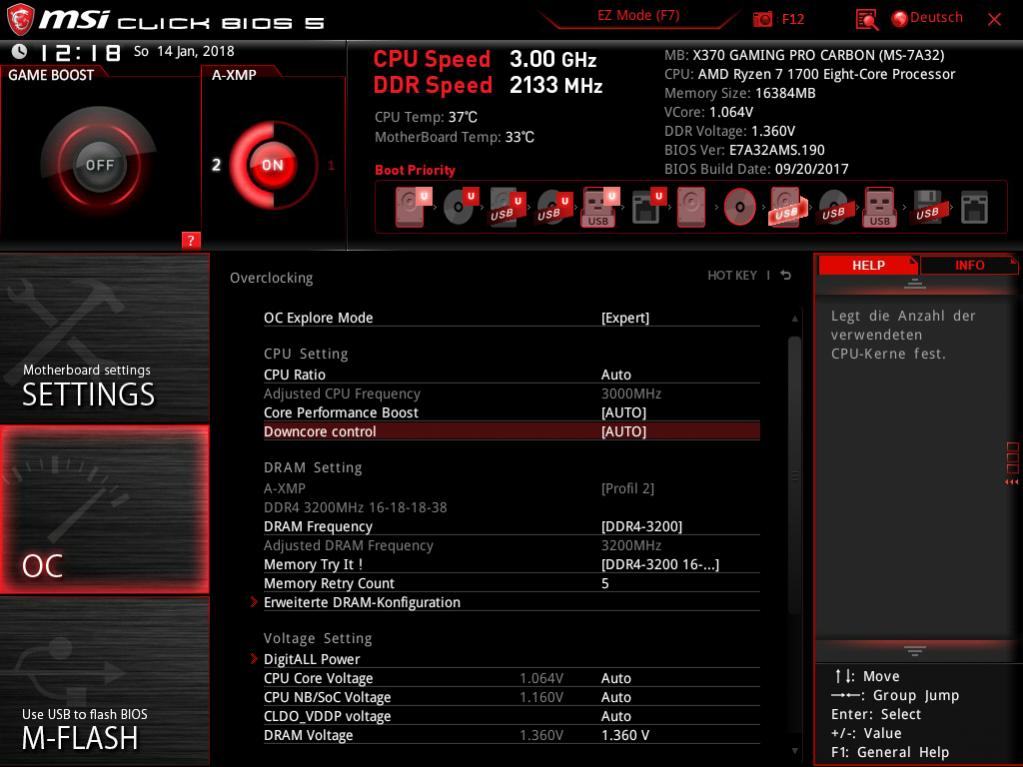This screenshot has height=767, width=1023.
Task: Choose the UEFI USB key boot icon
Action: 600,207
